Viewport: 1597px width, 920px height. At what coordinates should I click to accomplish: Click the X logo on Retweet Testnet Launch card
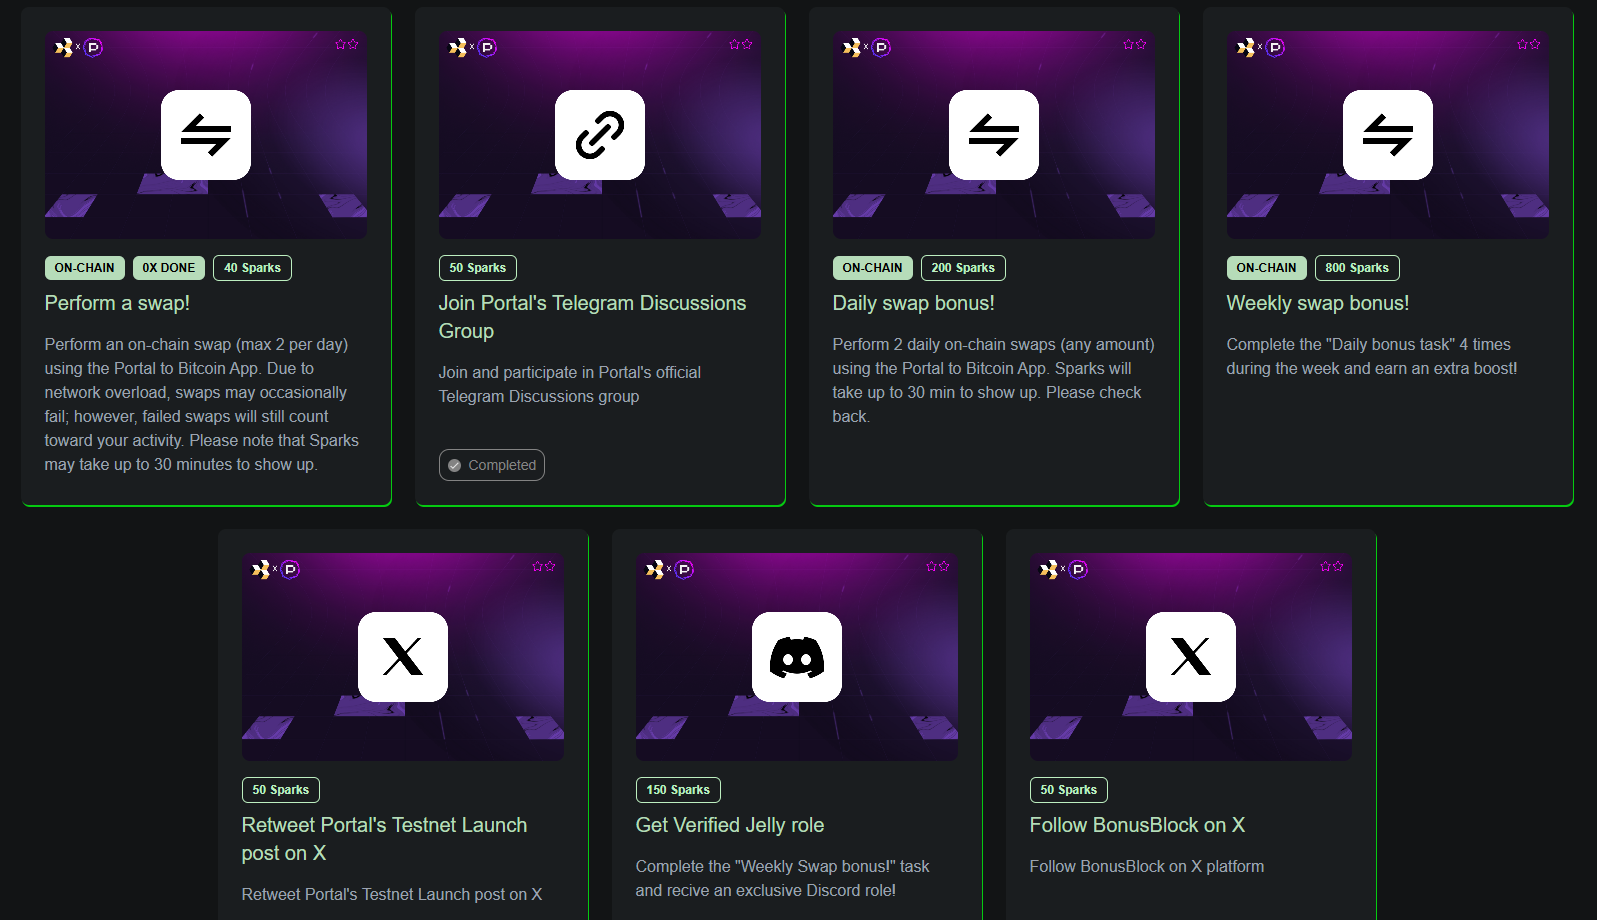[403, 657]
